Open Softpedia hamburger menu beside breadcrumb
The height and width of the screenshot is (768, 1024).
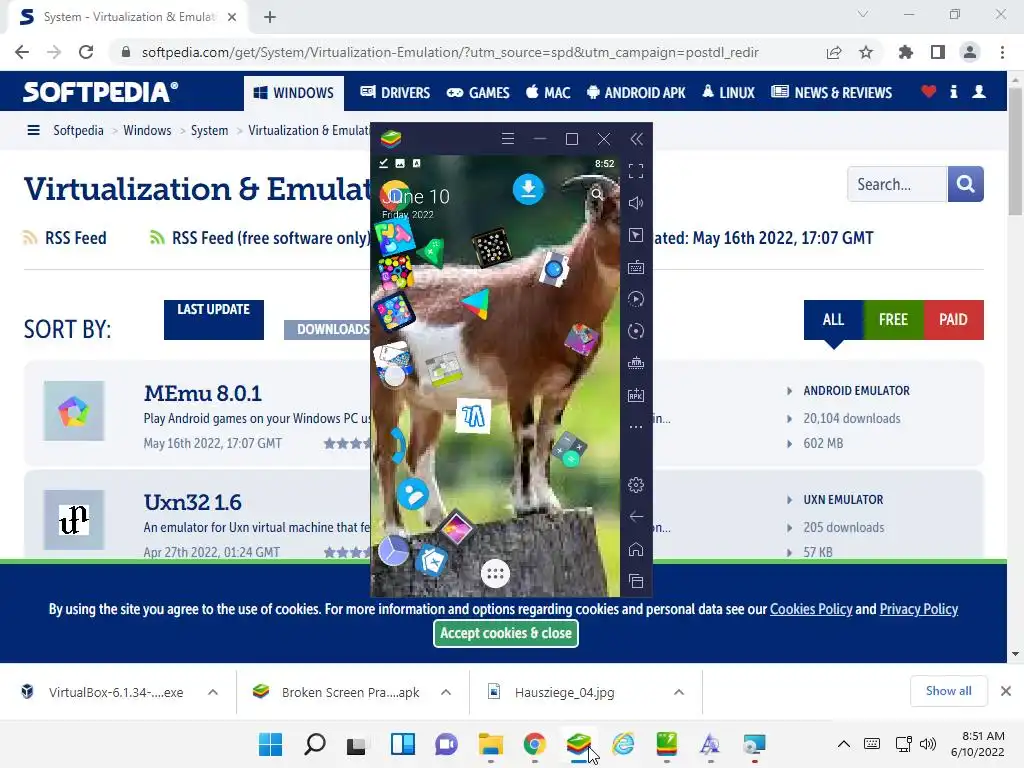tap(33, 131)
